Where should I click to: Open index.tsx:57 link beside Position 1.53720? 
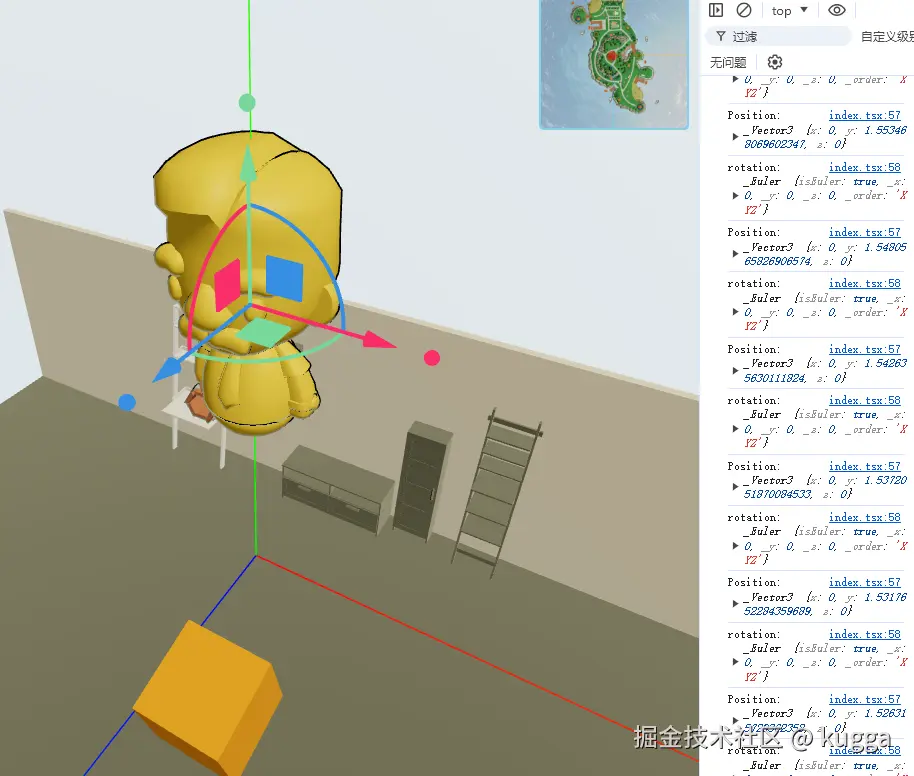tap(864, 466)
